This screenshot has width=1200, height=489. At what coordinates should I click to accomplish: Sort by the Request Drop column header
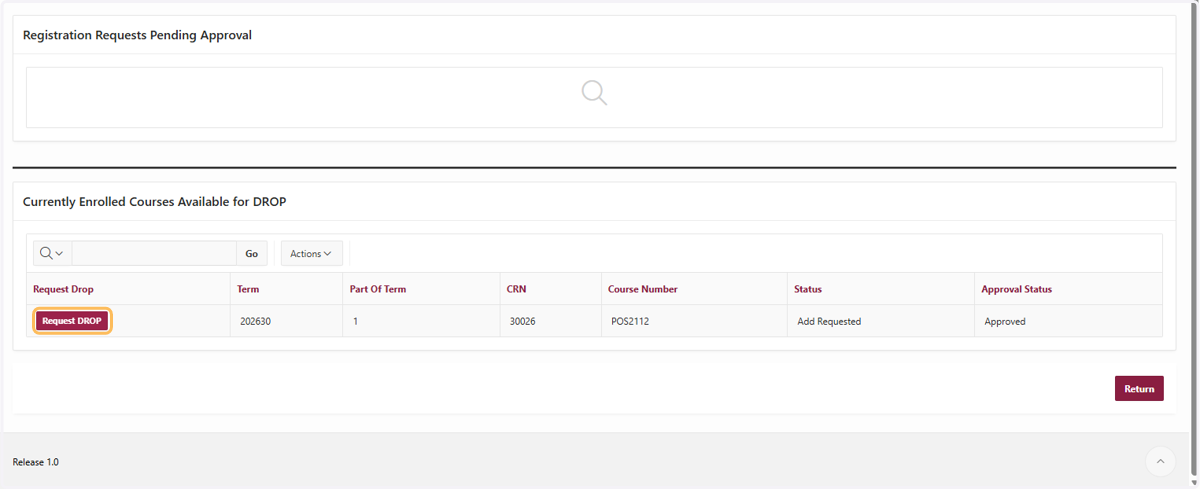(63, 289)
